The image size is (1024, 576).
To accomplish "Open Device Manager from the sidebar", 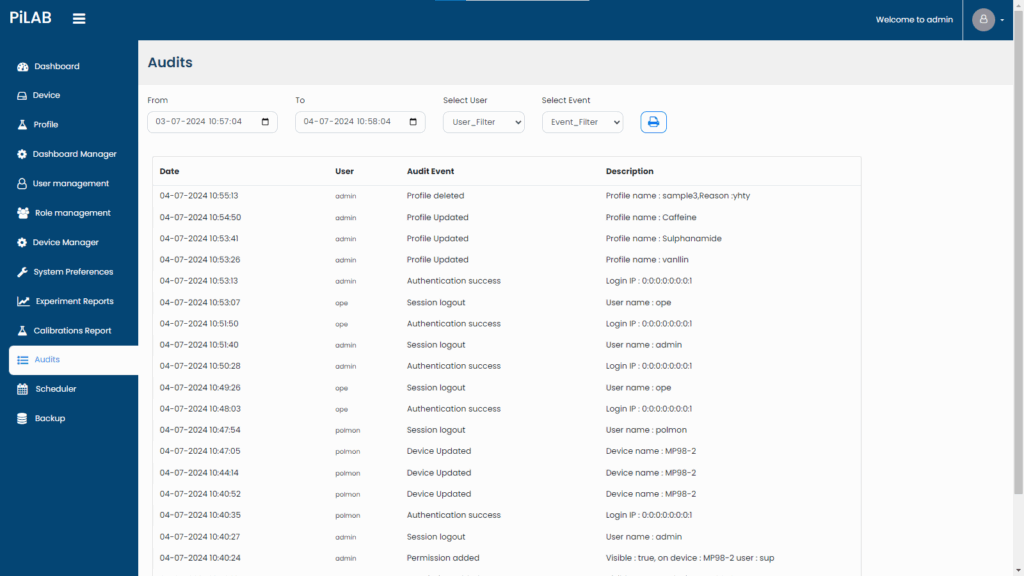I will click(66, 243).
